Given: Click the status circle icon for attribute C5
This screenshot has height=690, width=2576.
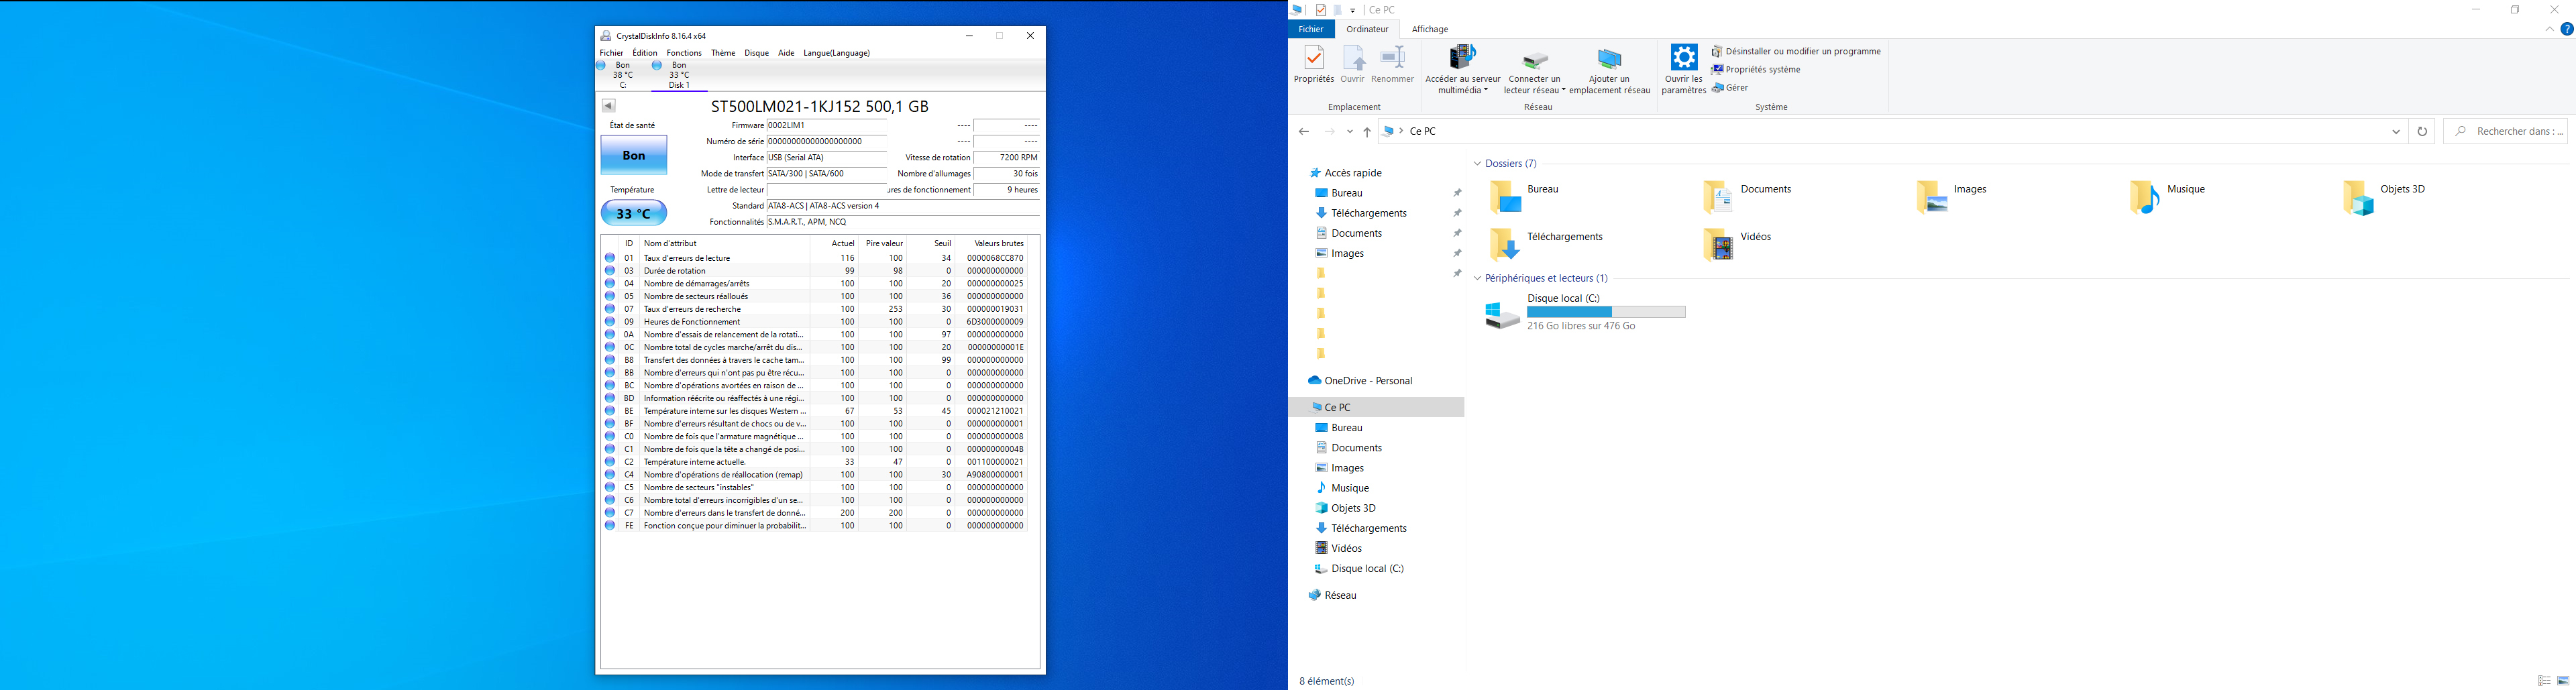Looking at the screenshot, I should [x=610, y=488].
